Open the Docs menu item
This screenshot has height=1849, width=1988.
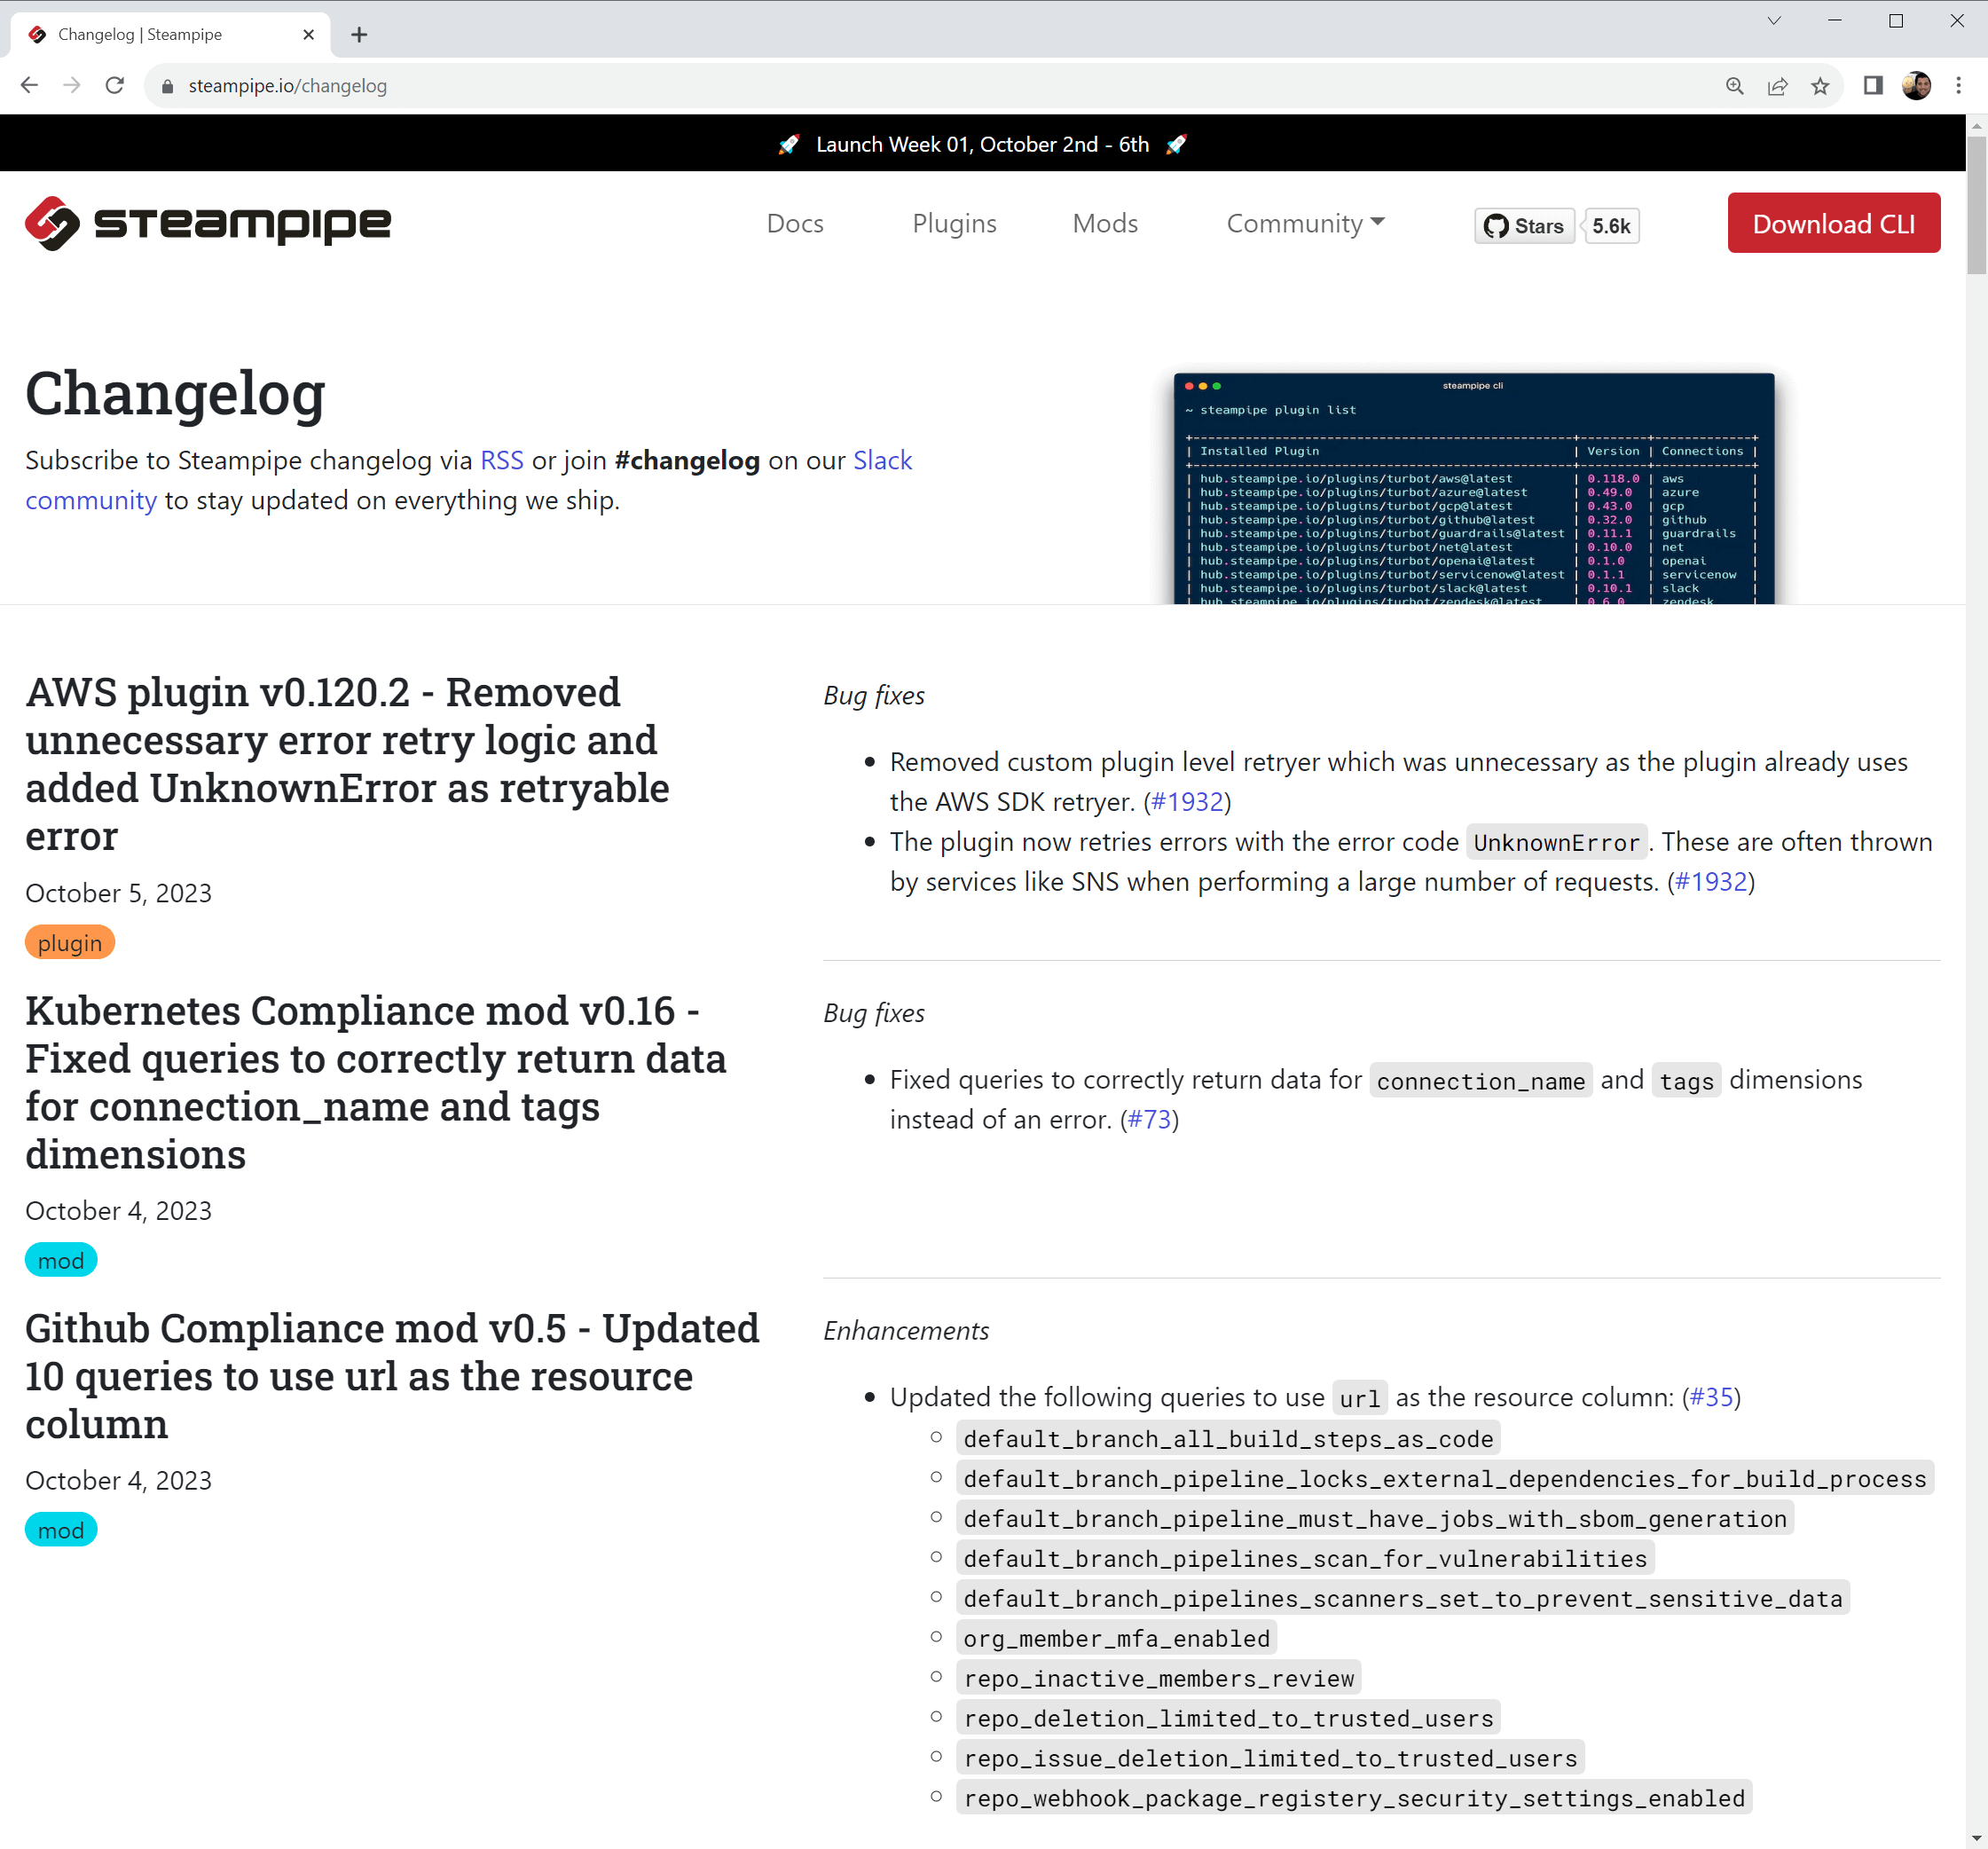pos(795,223)
